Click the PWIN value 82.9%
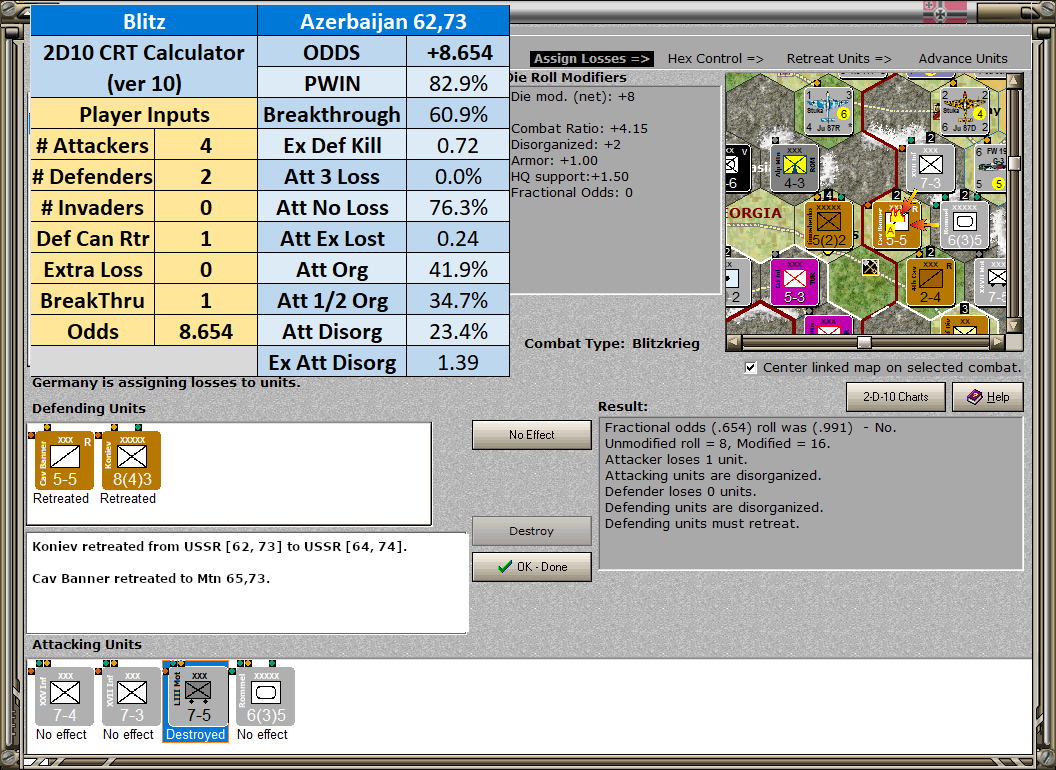Viewport: 1056px width, 770px height. pyautogui.click(x=458, y=84)
